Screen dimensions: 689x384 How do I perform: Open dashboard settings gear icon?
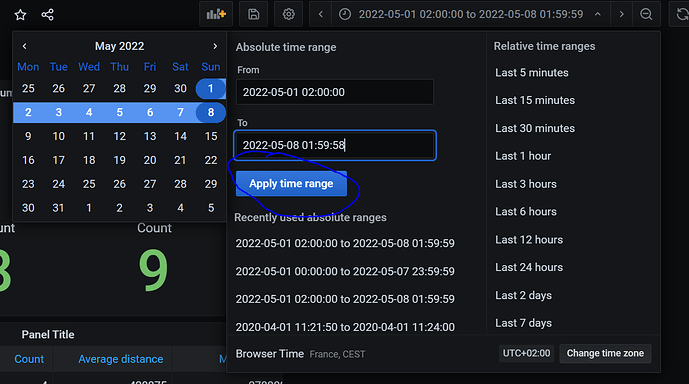pos(289,14)
